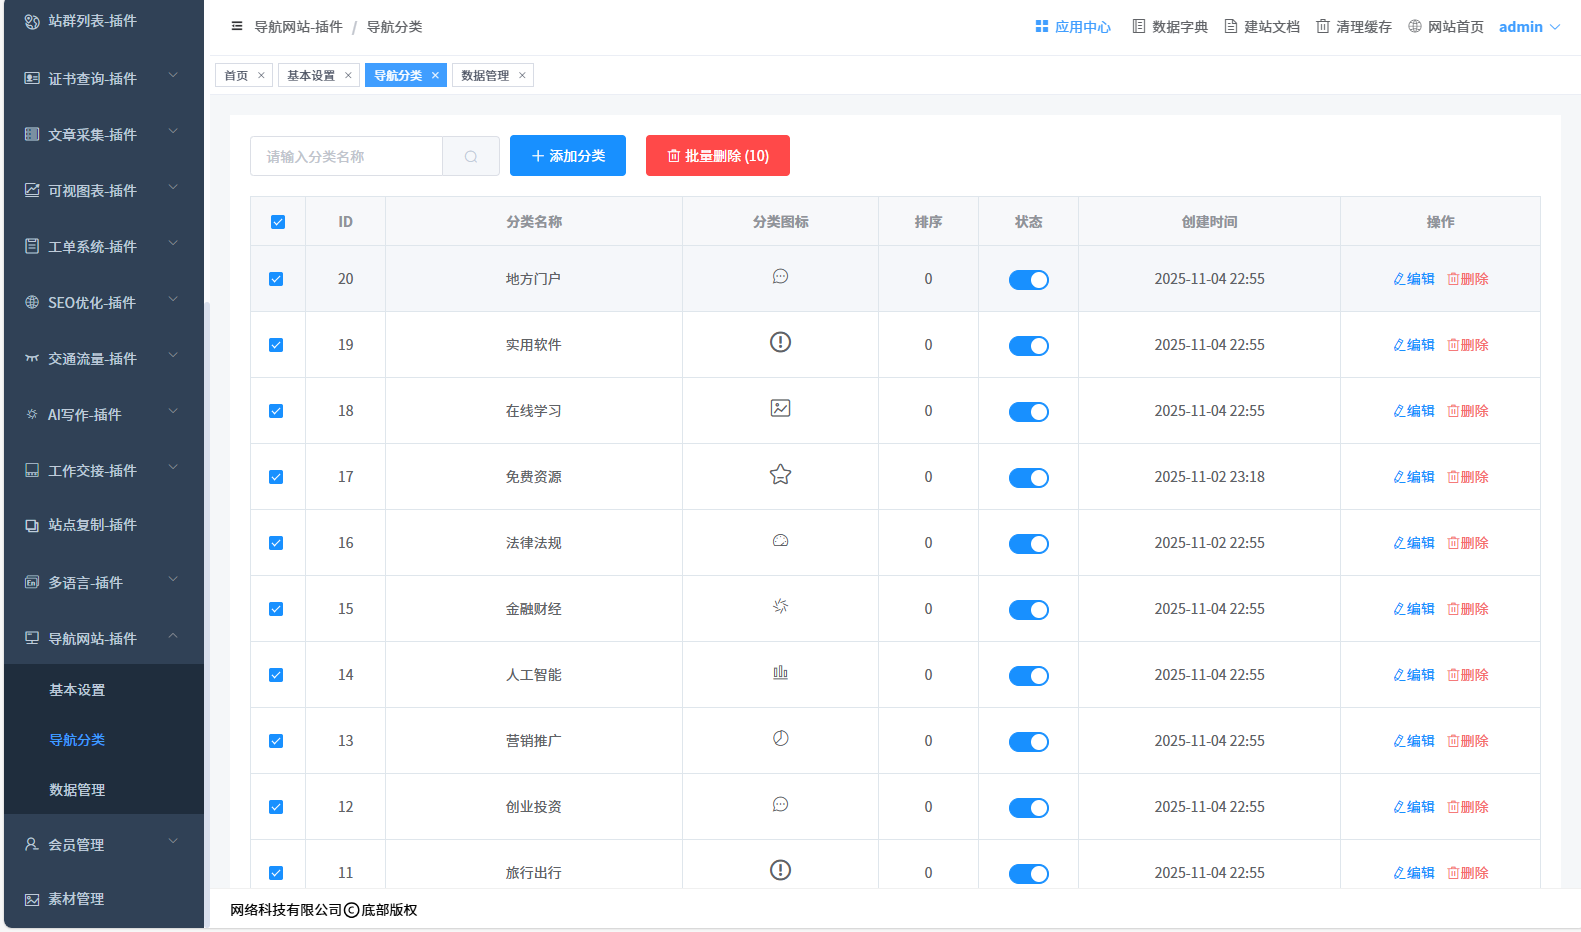Screen dimensions: 1581x932
Task: Close the 数据管理 tab with its x icon
Action: pos(522,76)
